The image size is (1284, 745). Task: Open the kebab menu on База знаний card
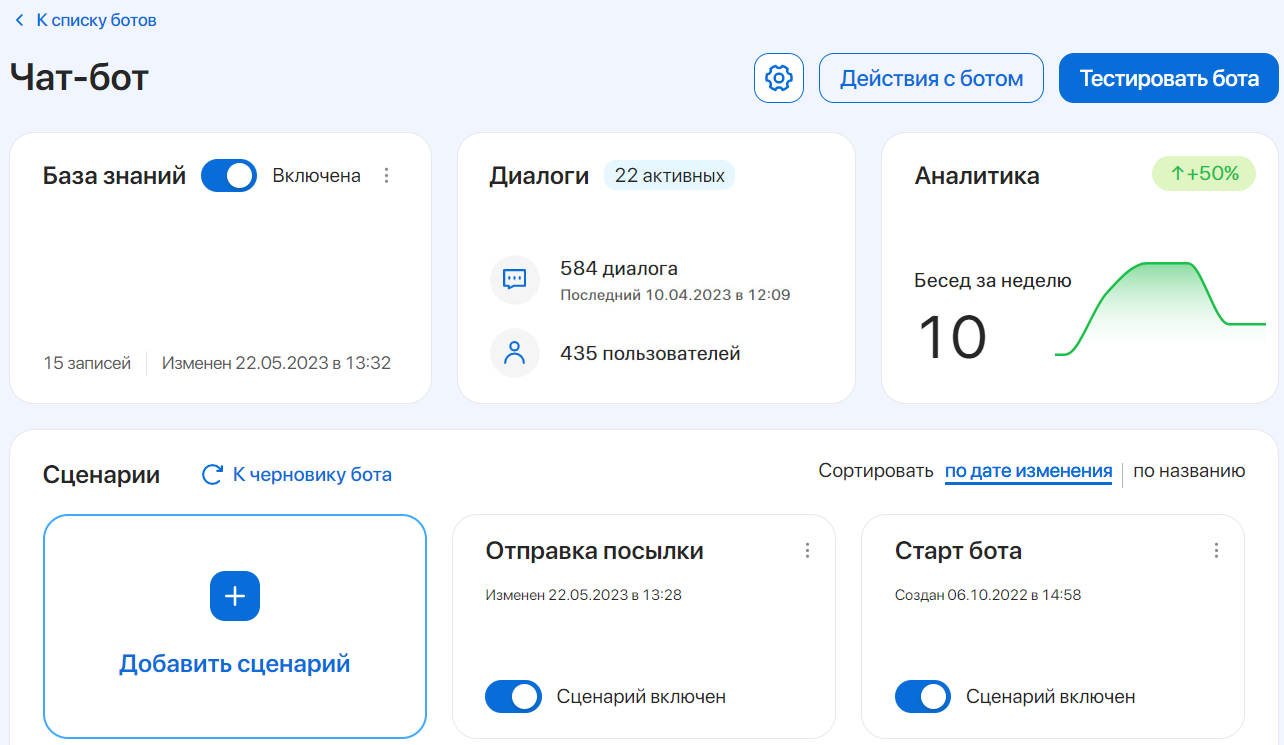pos(387,174)
